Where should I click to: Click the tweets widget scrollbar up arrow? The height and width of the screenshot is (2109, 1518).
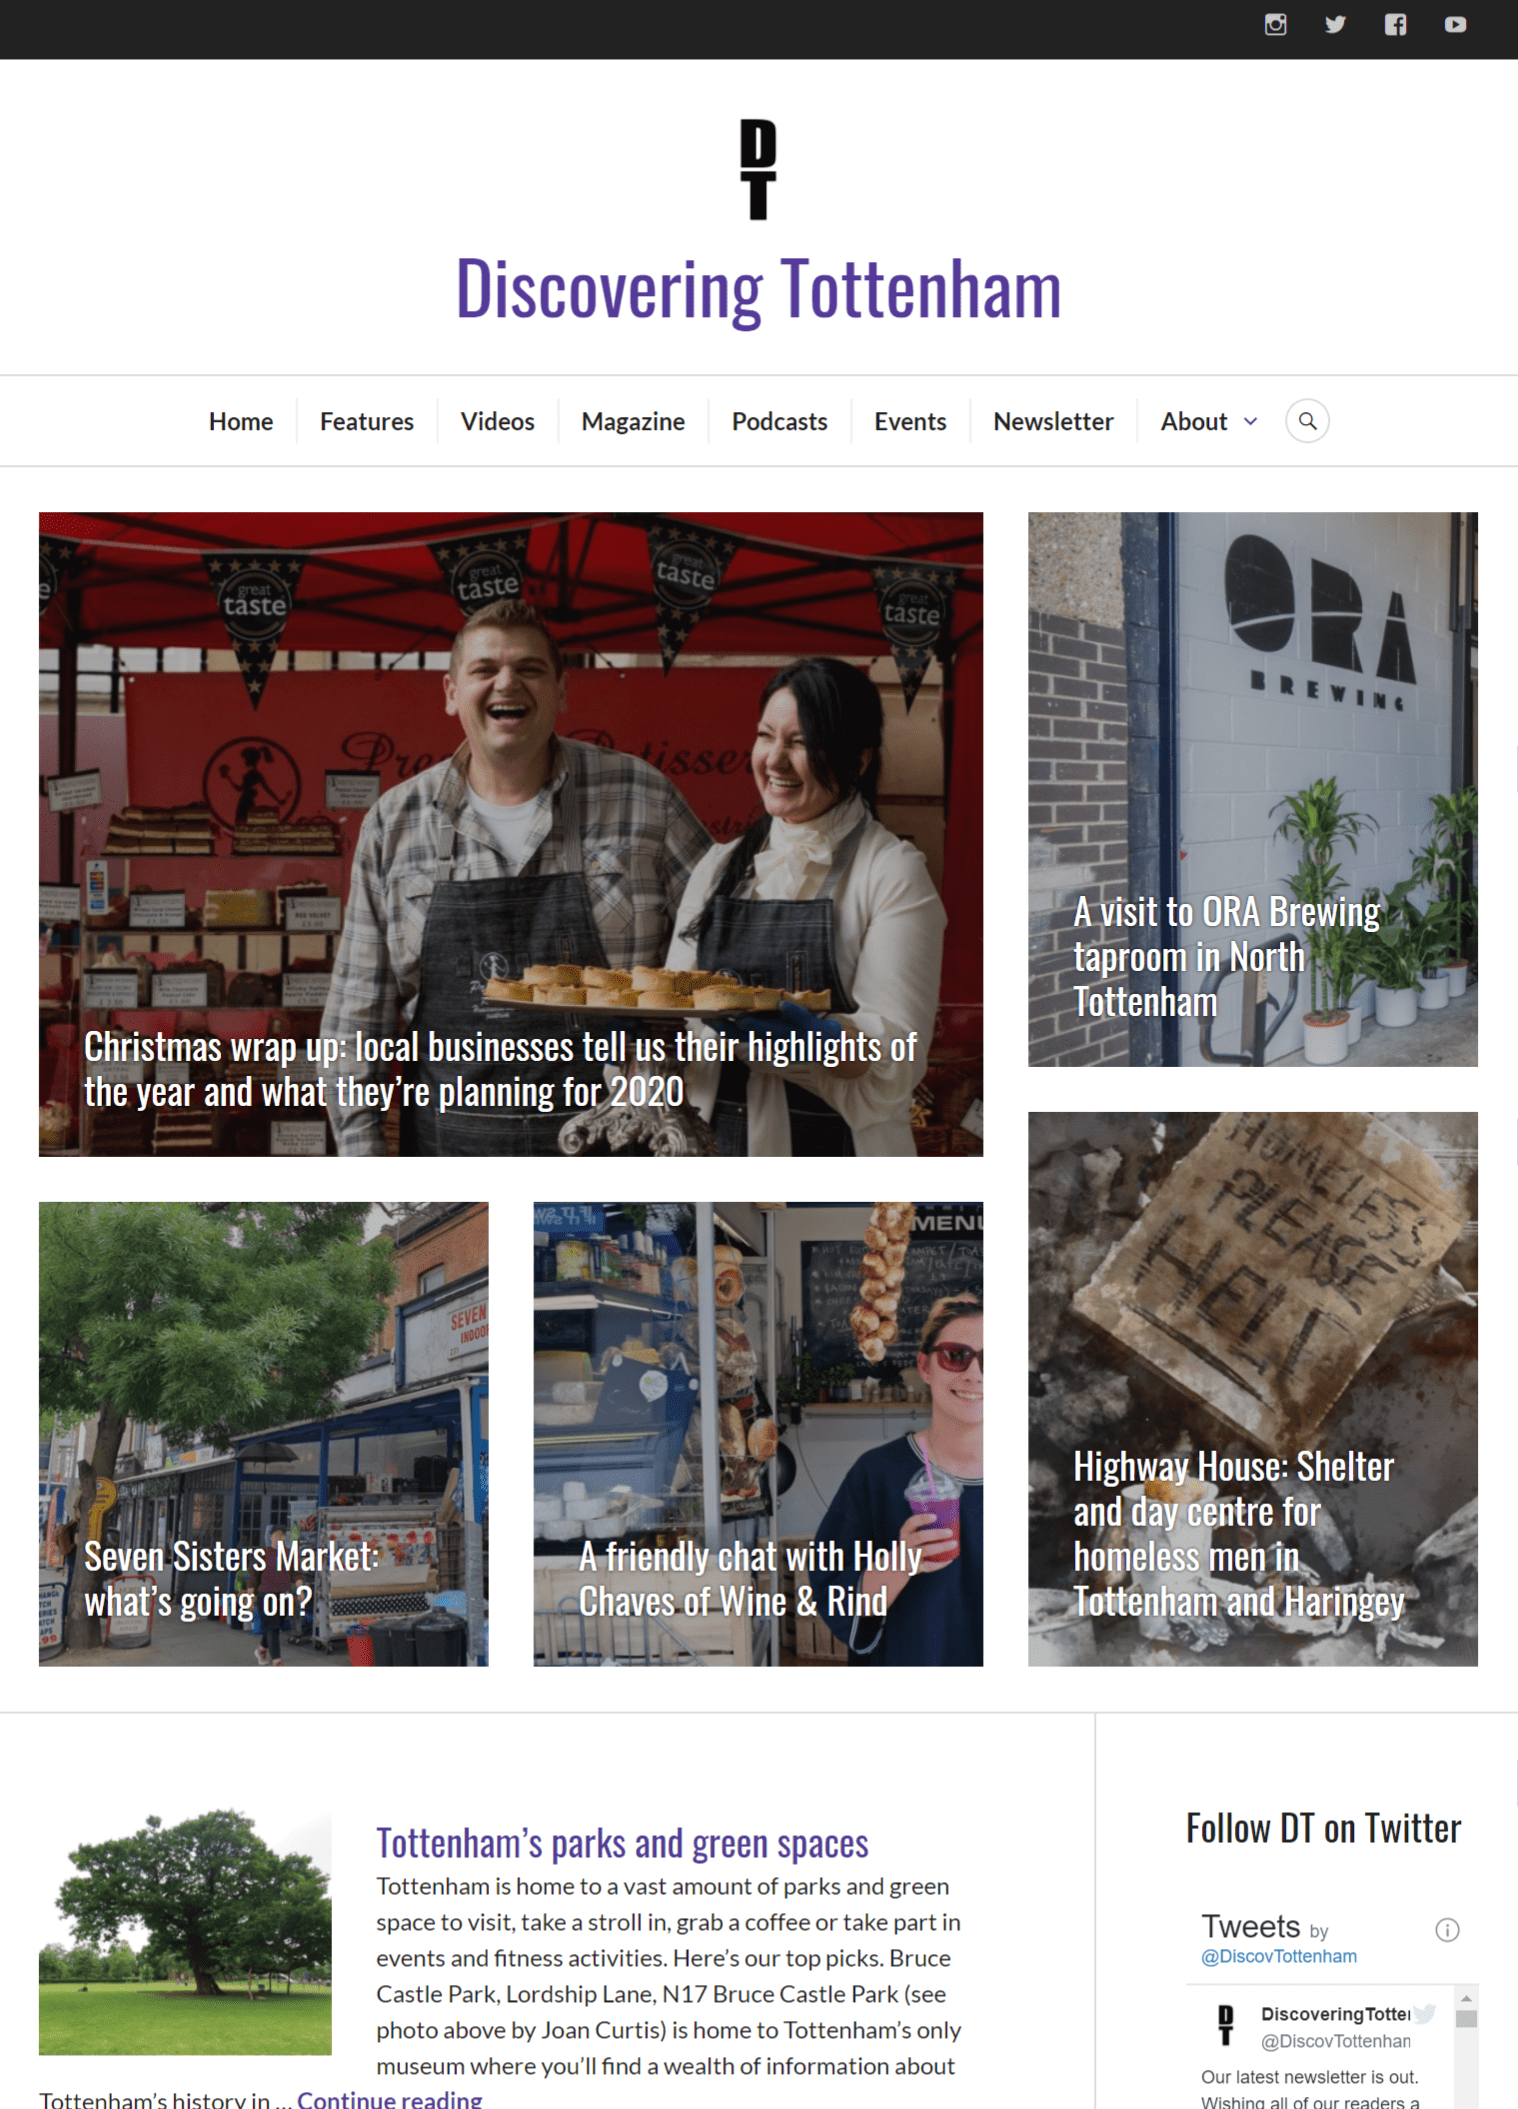1466,1998
